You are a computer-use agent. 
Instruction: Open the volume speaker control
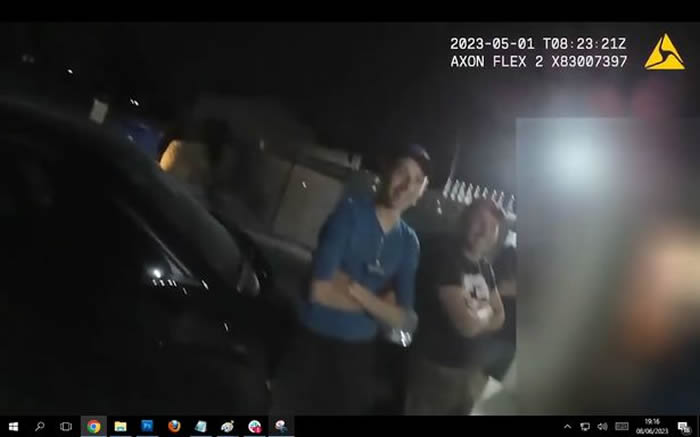point(603,427)
